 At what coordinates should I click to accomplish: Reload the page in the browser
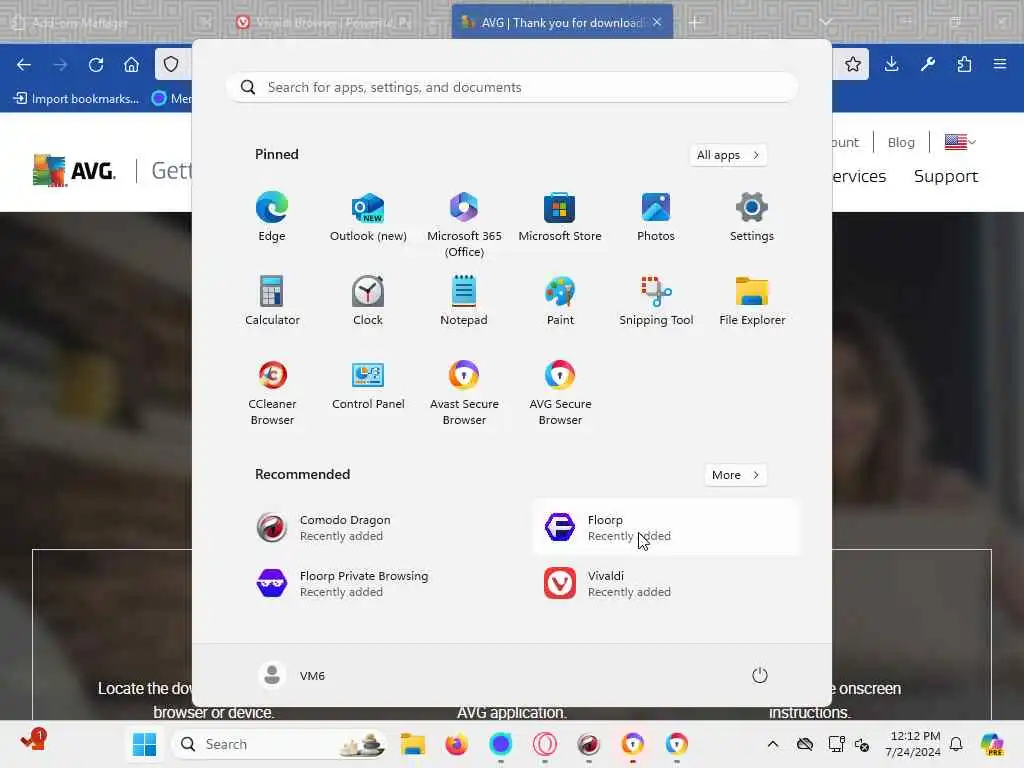[x=96, y=65]
